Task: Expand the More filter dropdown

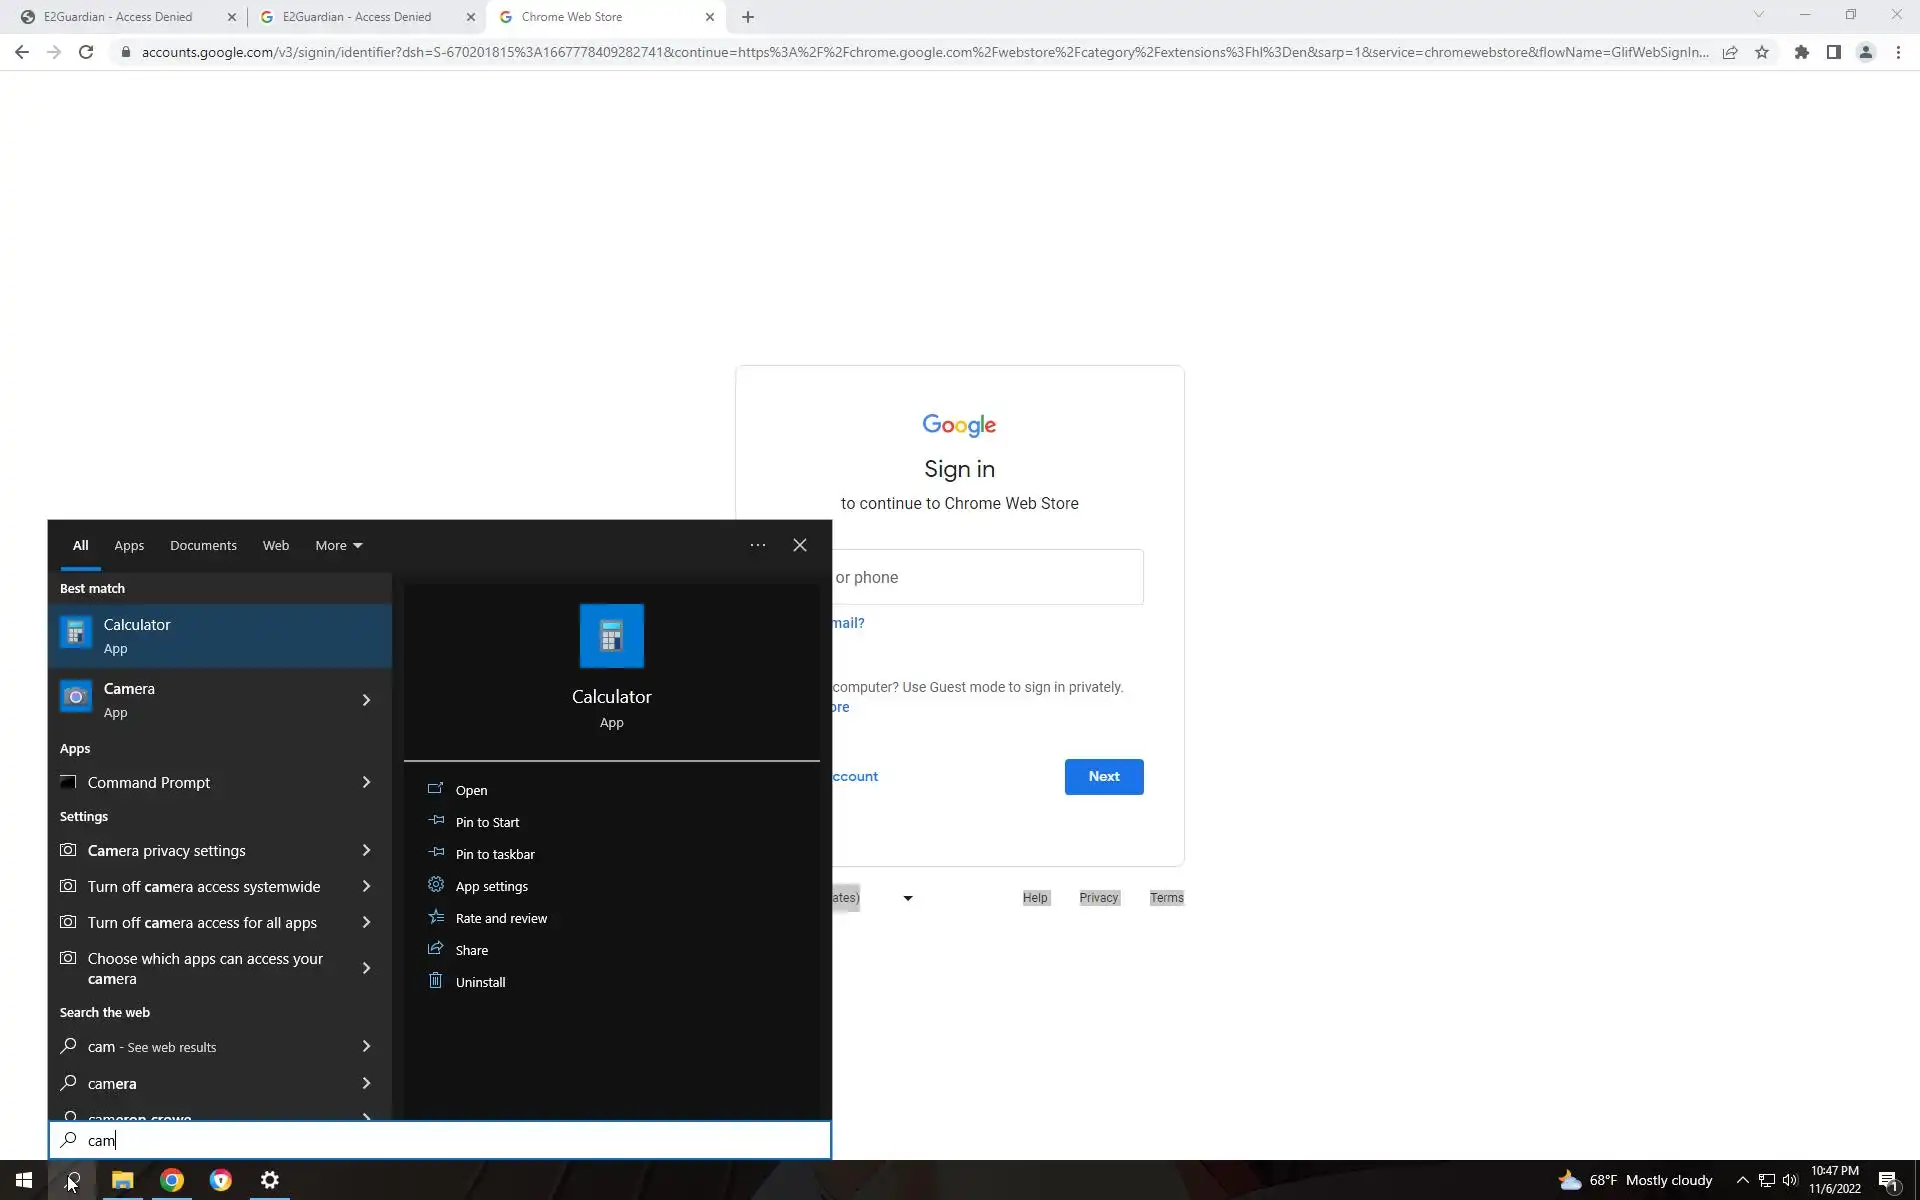Action: 338,545
